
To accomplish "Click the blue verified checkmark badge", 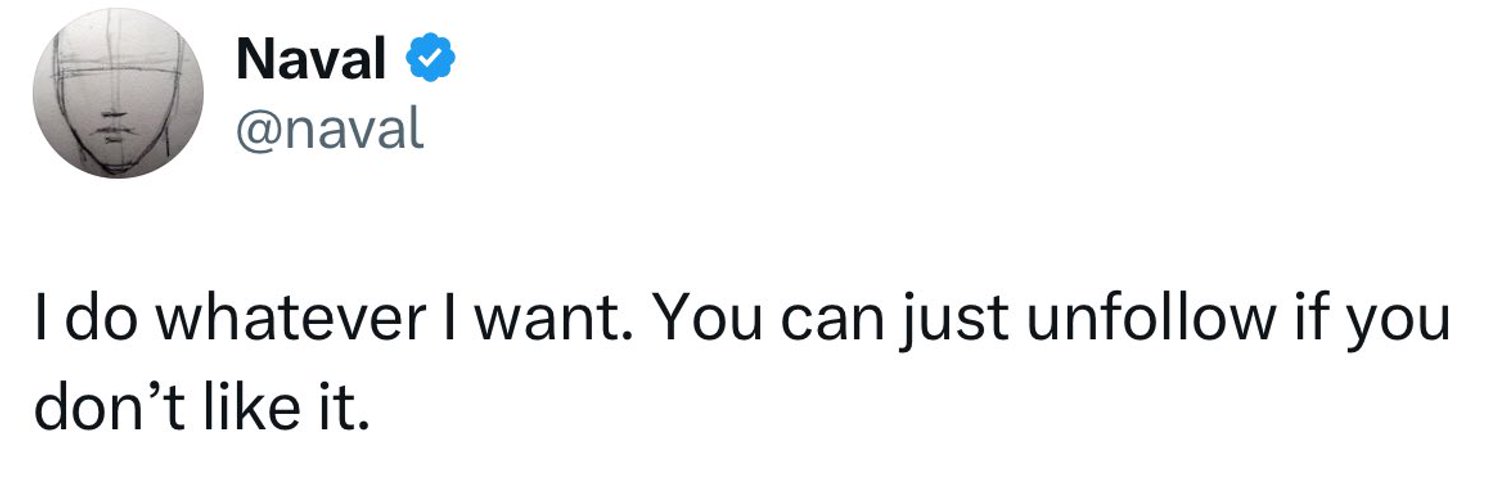I will tap(430, 62).
